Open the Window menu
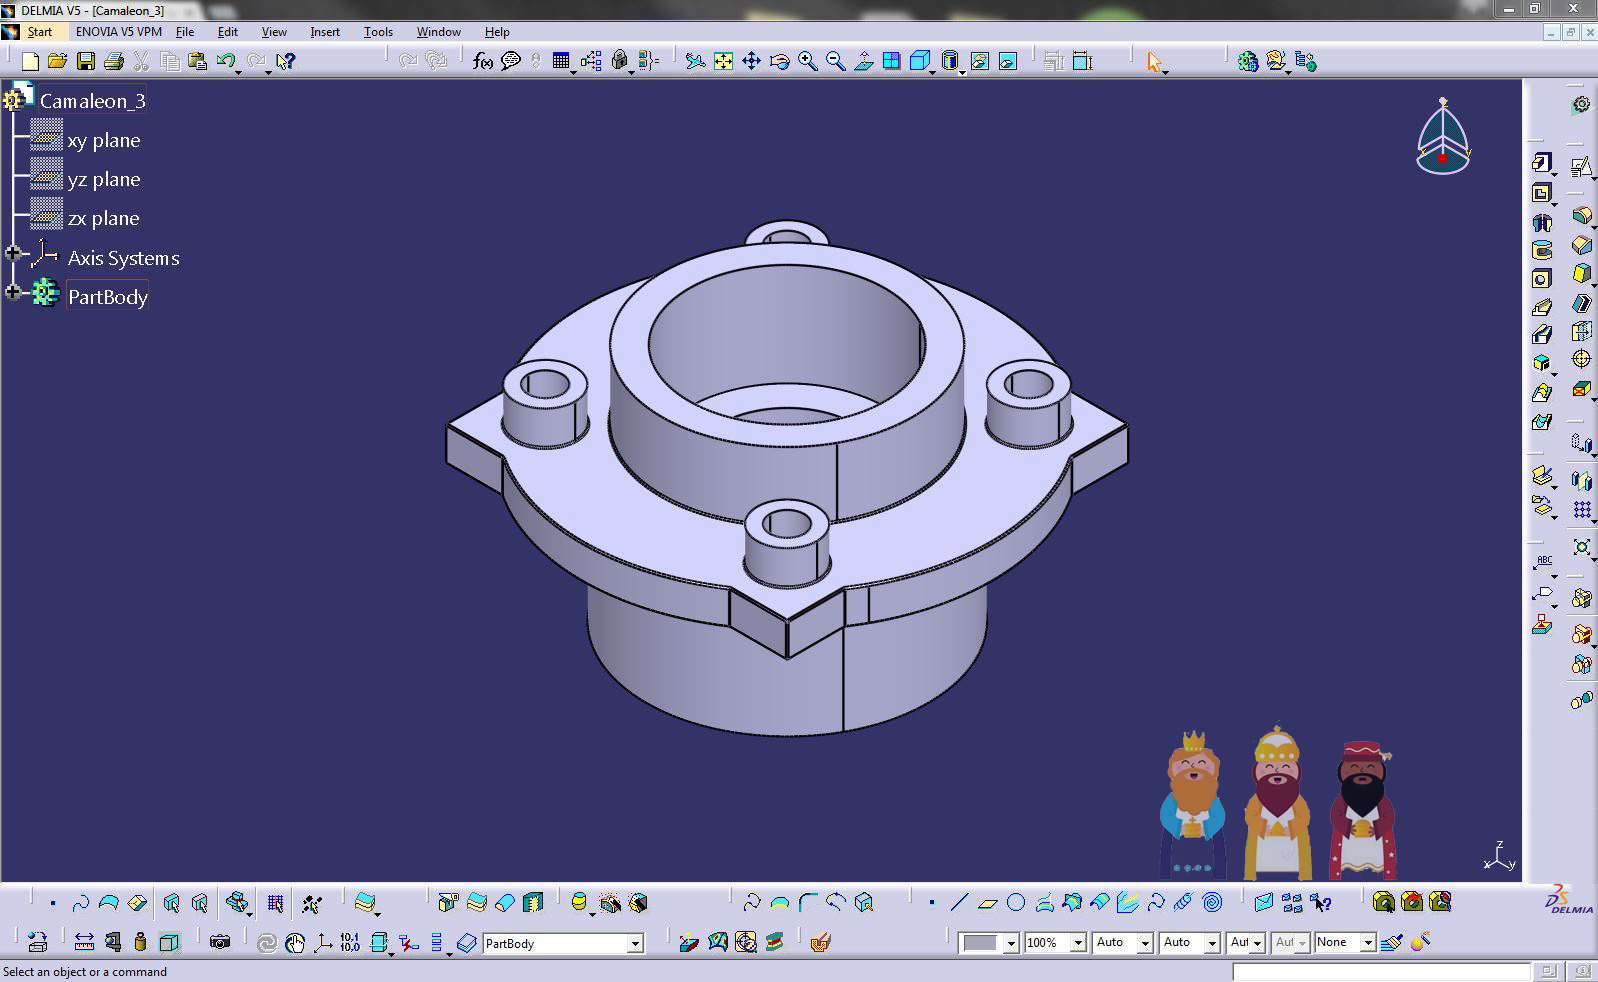 tap(438, 32)
